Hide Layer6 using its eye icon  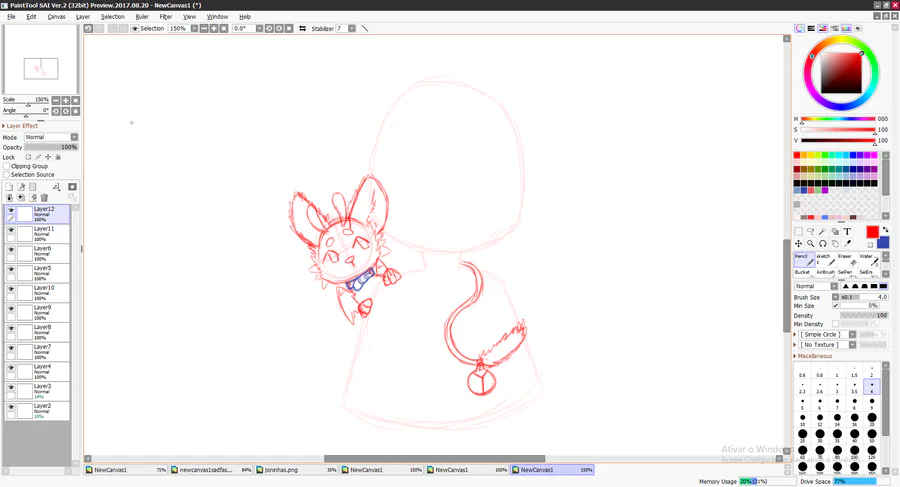click(11, 249)
